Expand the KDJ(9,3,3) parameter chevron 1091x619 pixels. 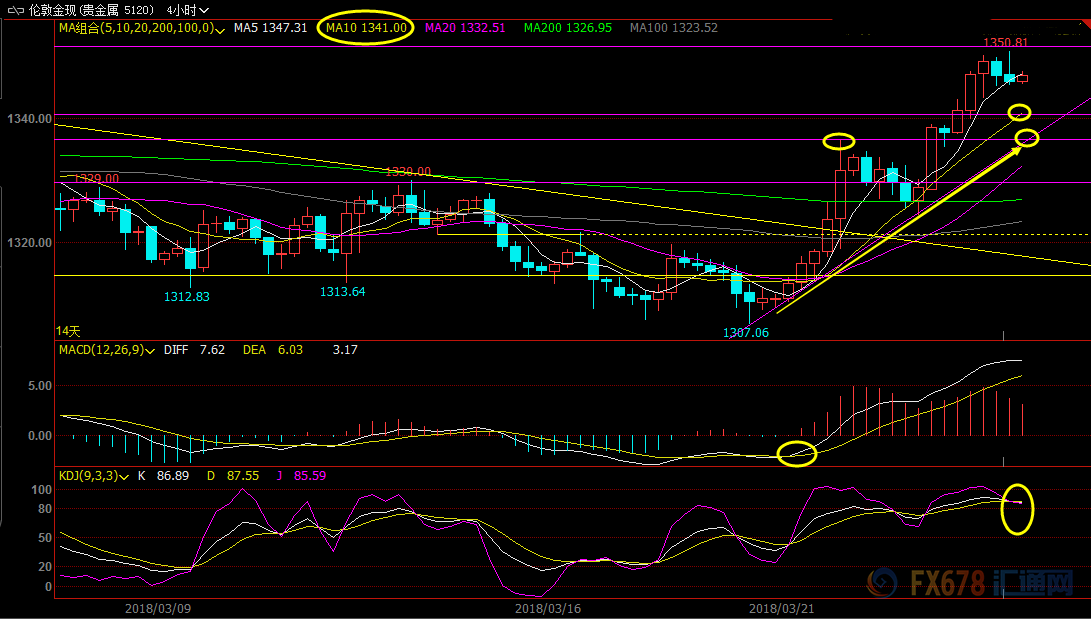(x=124, y=477)
